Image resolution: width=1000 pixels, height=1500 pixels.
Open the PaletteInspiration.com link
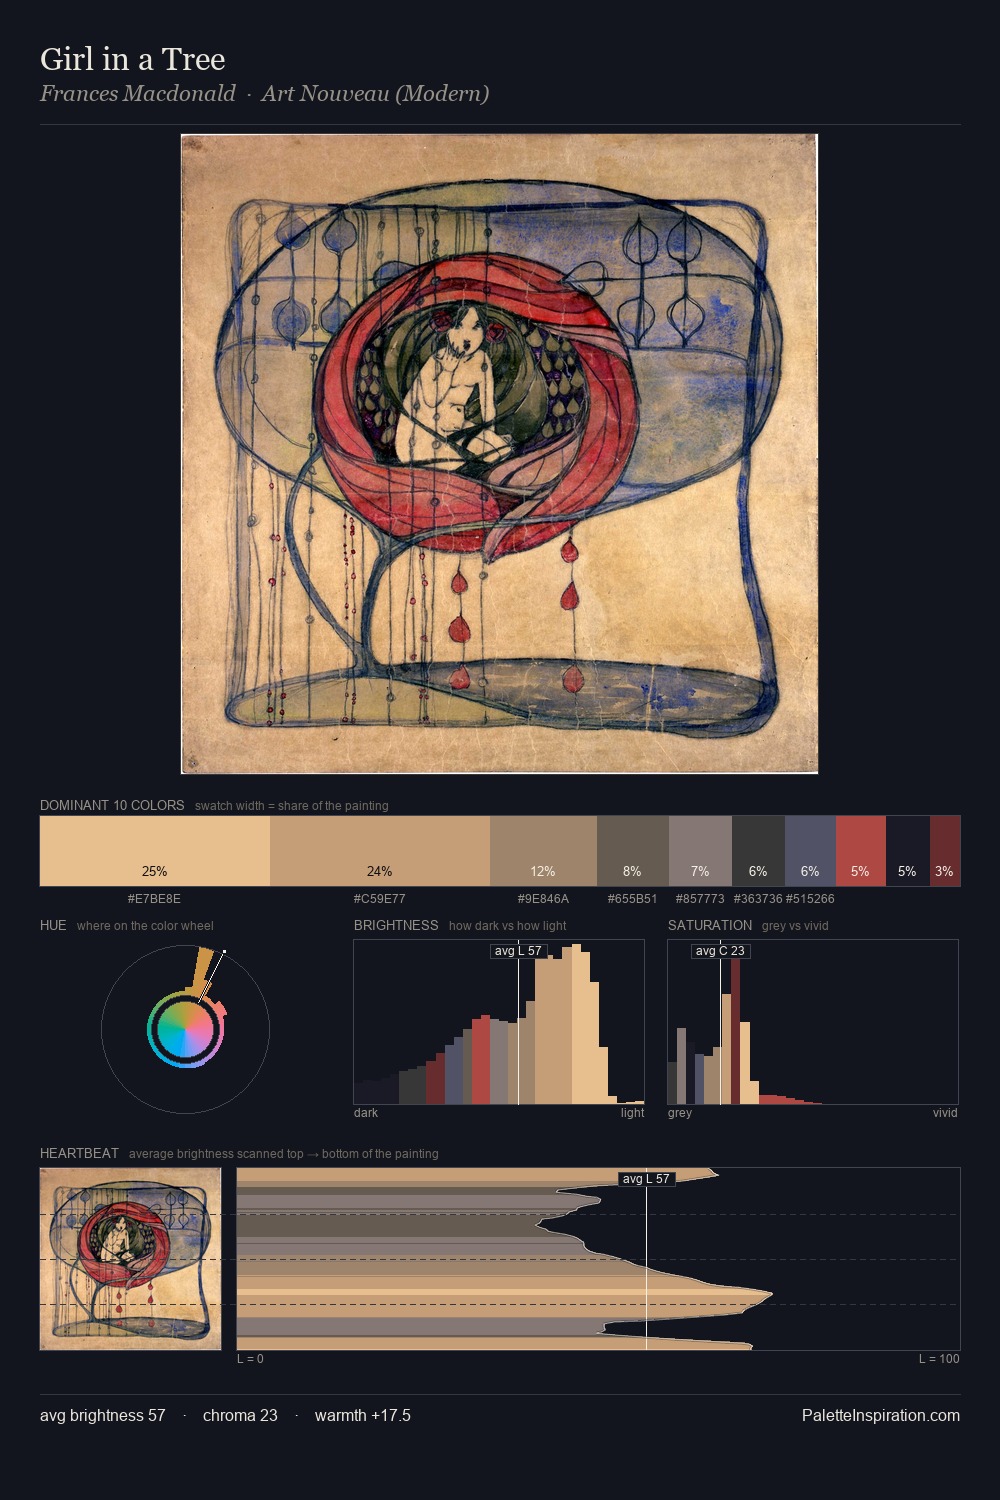click(881, 1415)
